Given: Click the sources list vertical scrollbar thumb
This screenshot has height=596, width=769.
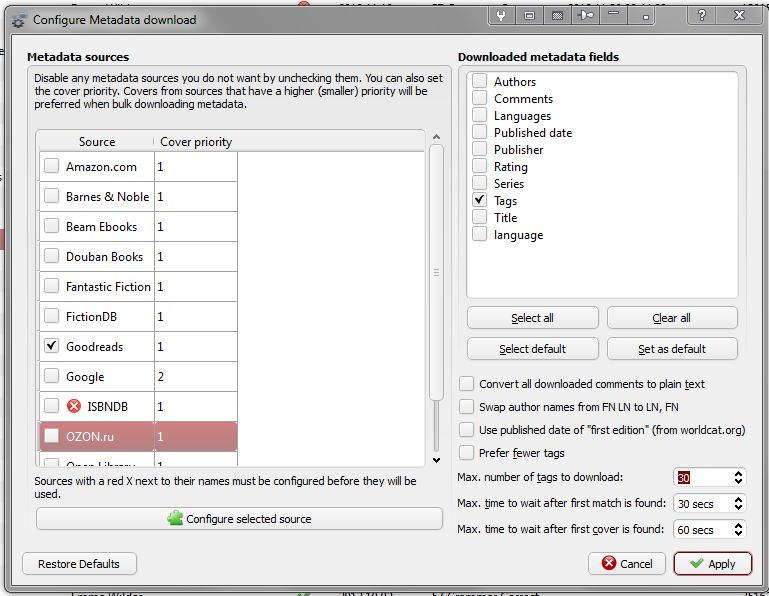Looking at the screenshot, I should 436,272.
